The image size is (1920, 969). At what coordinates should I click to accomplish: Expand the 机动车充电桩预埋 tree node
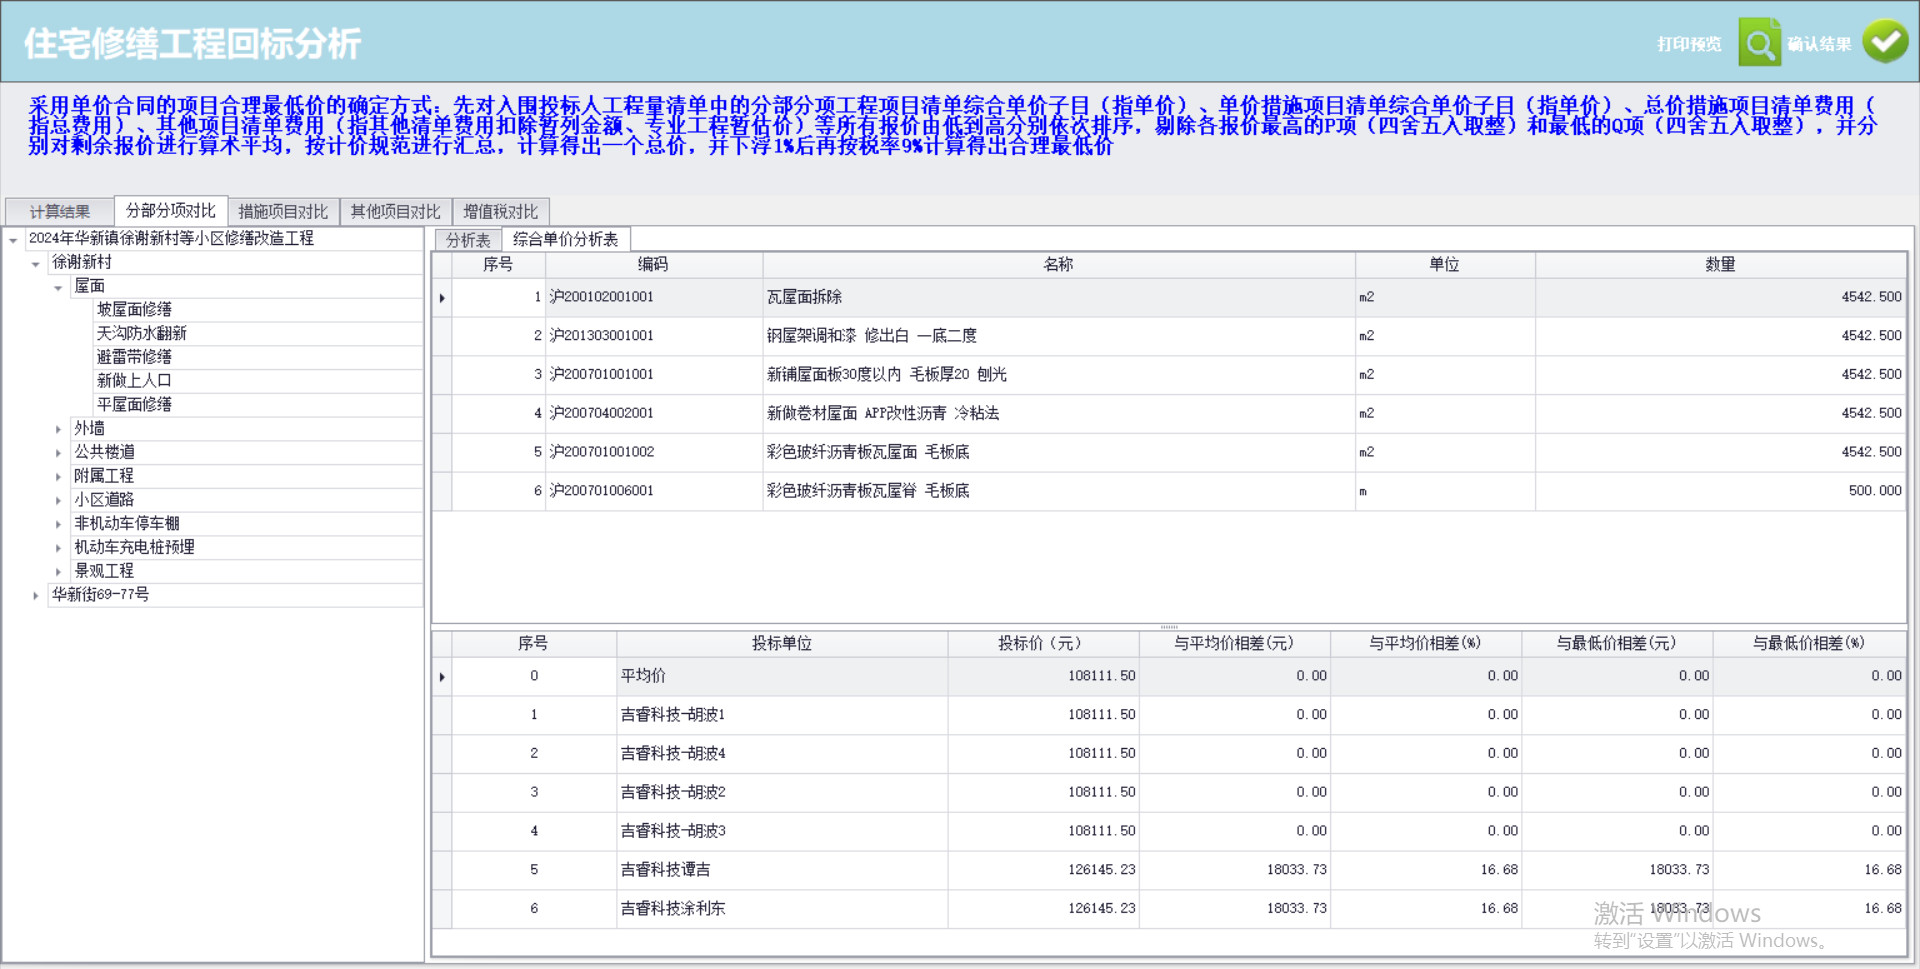pyautogui.click(x=58, y=548)
